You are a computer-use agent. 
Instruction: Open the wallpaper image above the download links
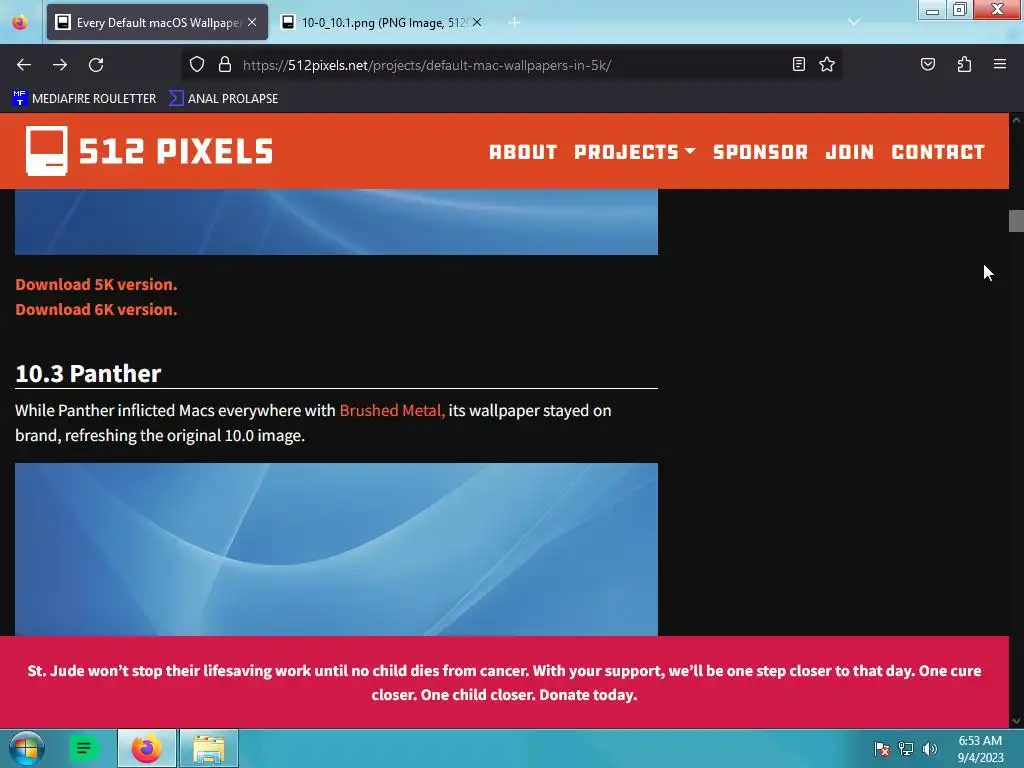336,221
